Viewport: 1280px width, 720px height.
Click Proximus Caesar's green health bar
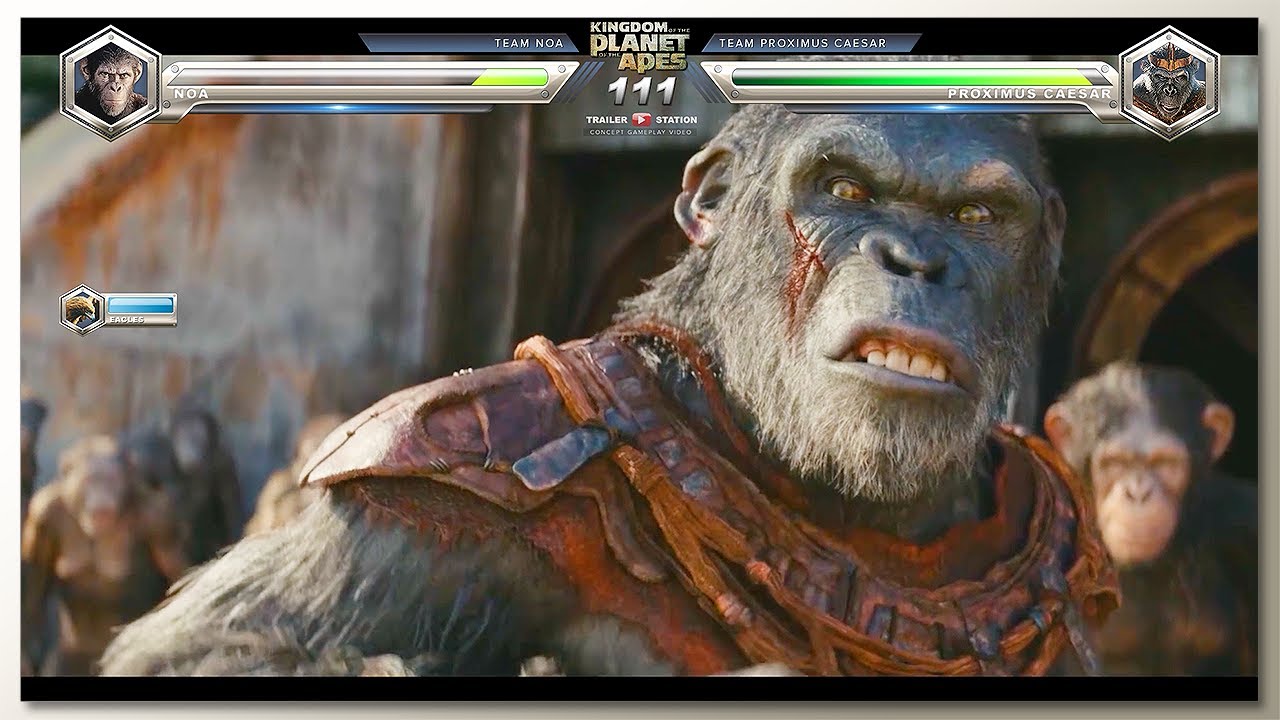[912, 78]
